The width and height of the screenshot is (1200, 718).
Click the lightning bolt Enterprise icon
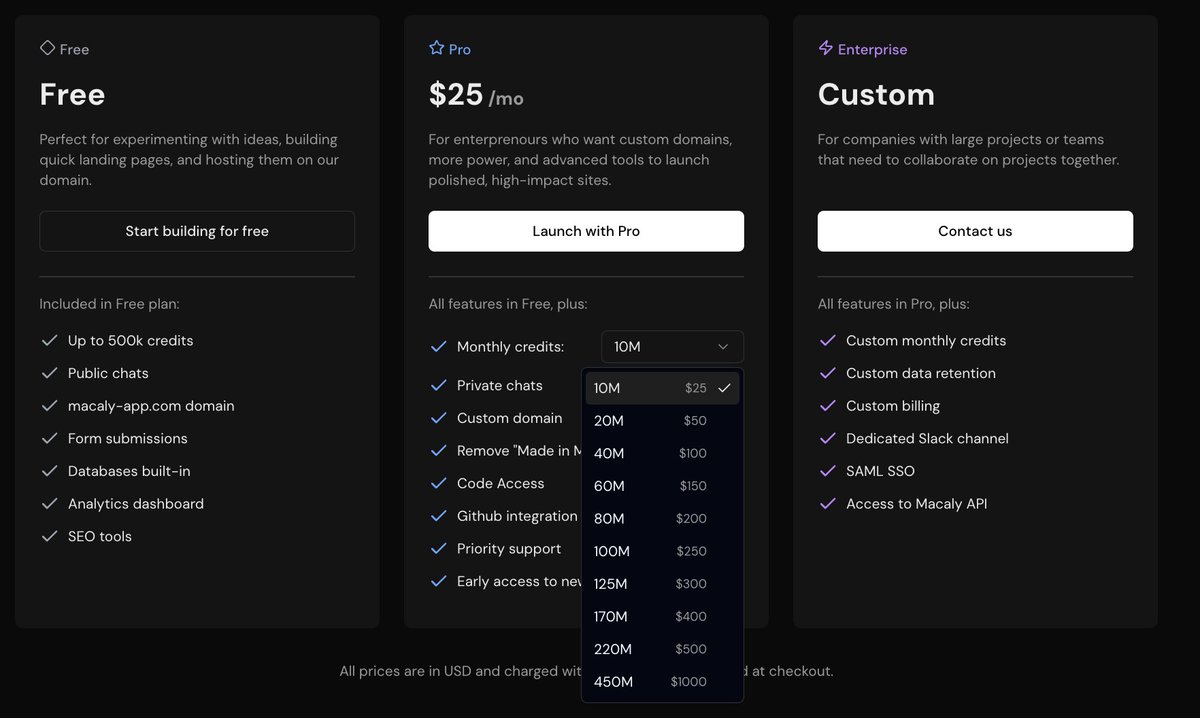point(825,48)
